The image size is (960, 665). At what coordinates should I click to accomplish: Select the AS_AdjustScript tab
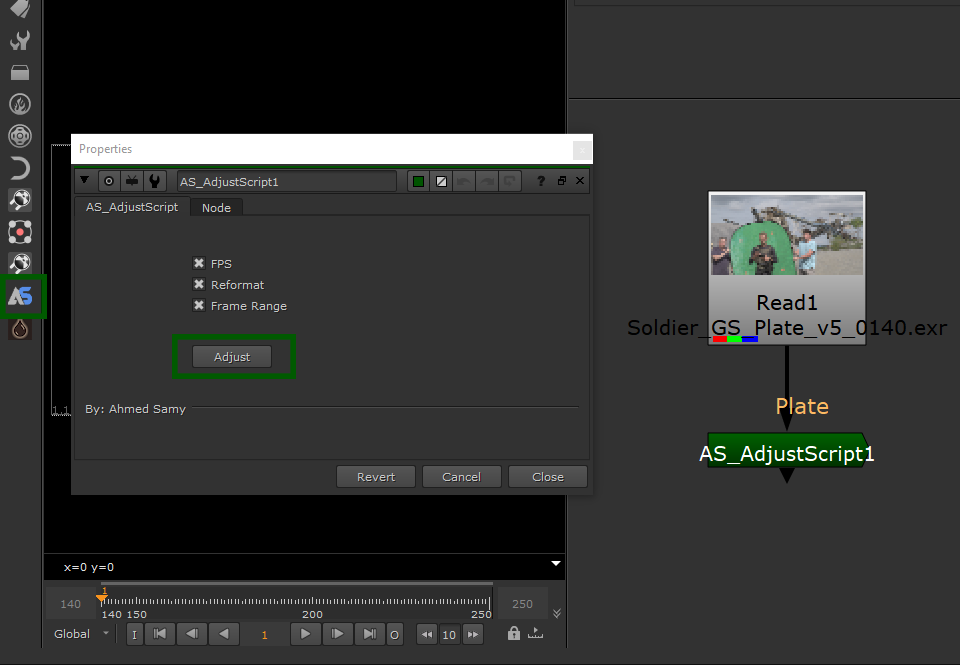132,207
